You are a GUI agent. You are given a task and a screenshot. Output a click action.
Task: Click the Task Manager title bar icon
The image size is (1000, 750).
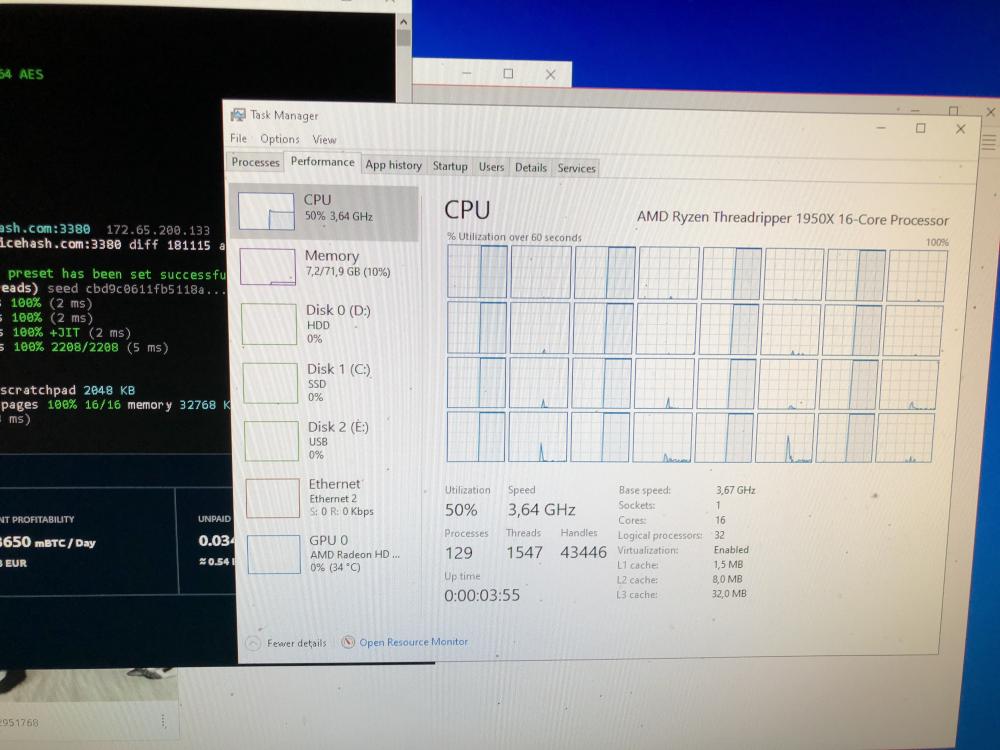239,115
